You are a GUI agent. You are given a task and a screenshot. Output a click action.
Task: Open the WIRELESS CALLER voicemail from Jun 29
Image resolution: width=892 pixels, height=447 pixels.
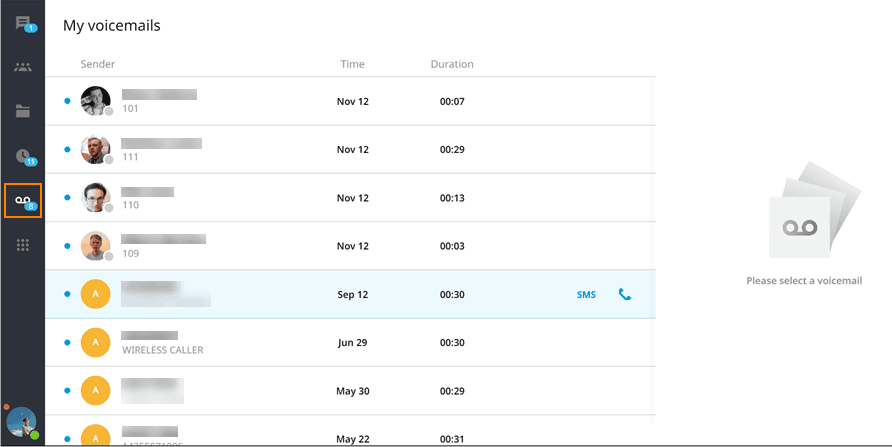pyautogui.click(x=350, y=342)
